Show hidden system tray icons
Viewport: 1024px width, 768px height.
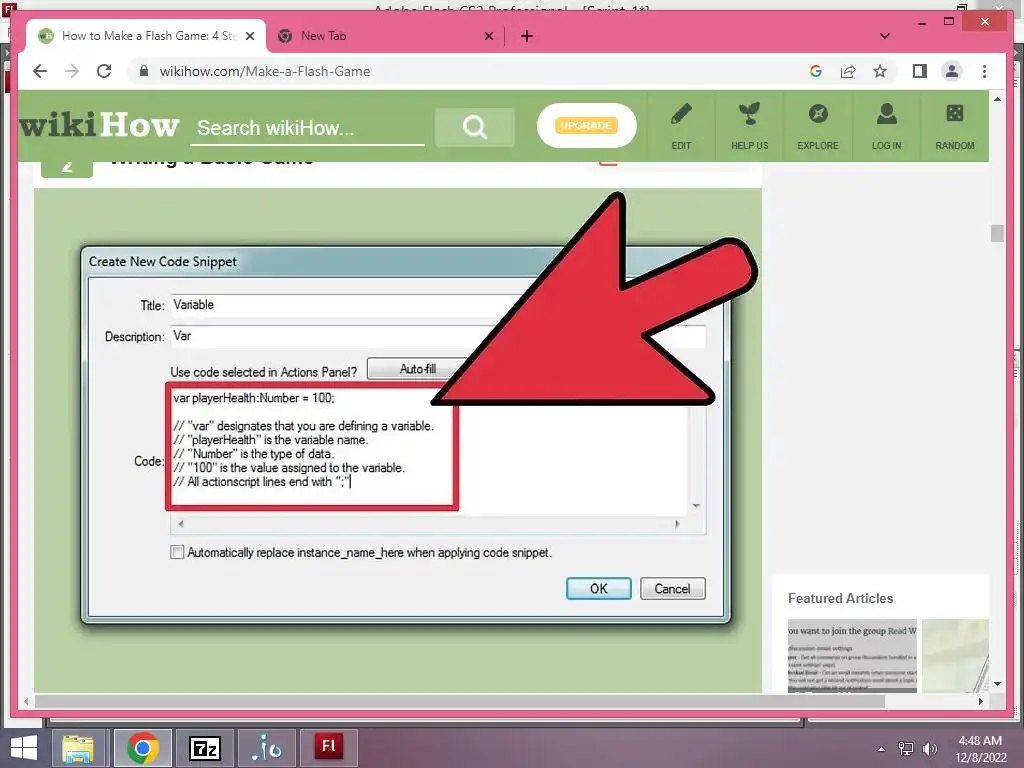point(882,749)
